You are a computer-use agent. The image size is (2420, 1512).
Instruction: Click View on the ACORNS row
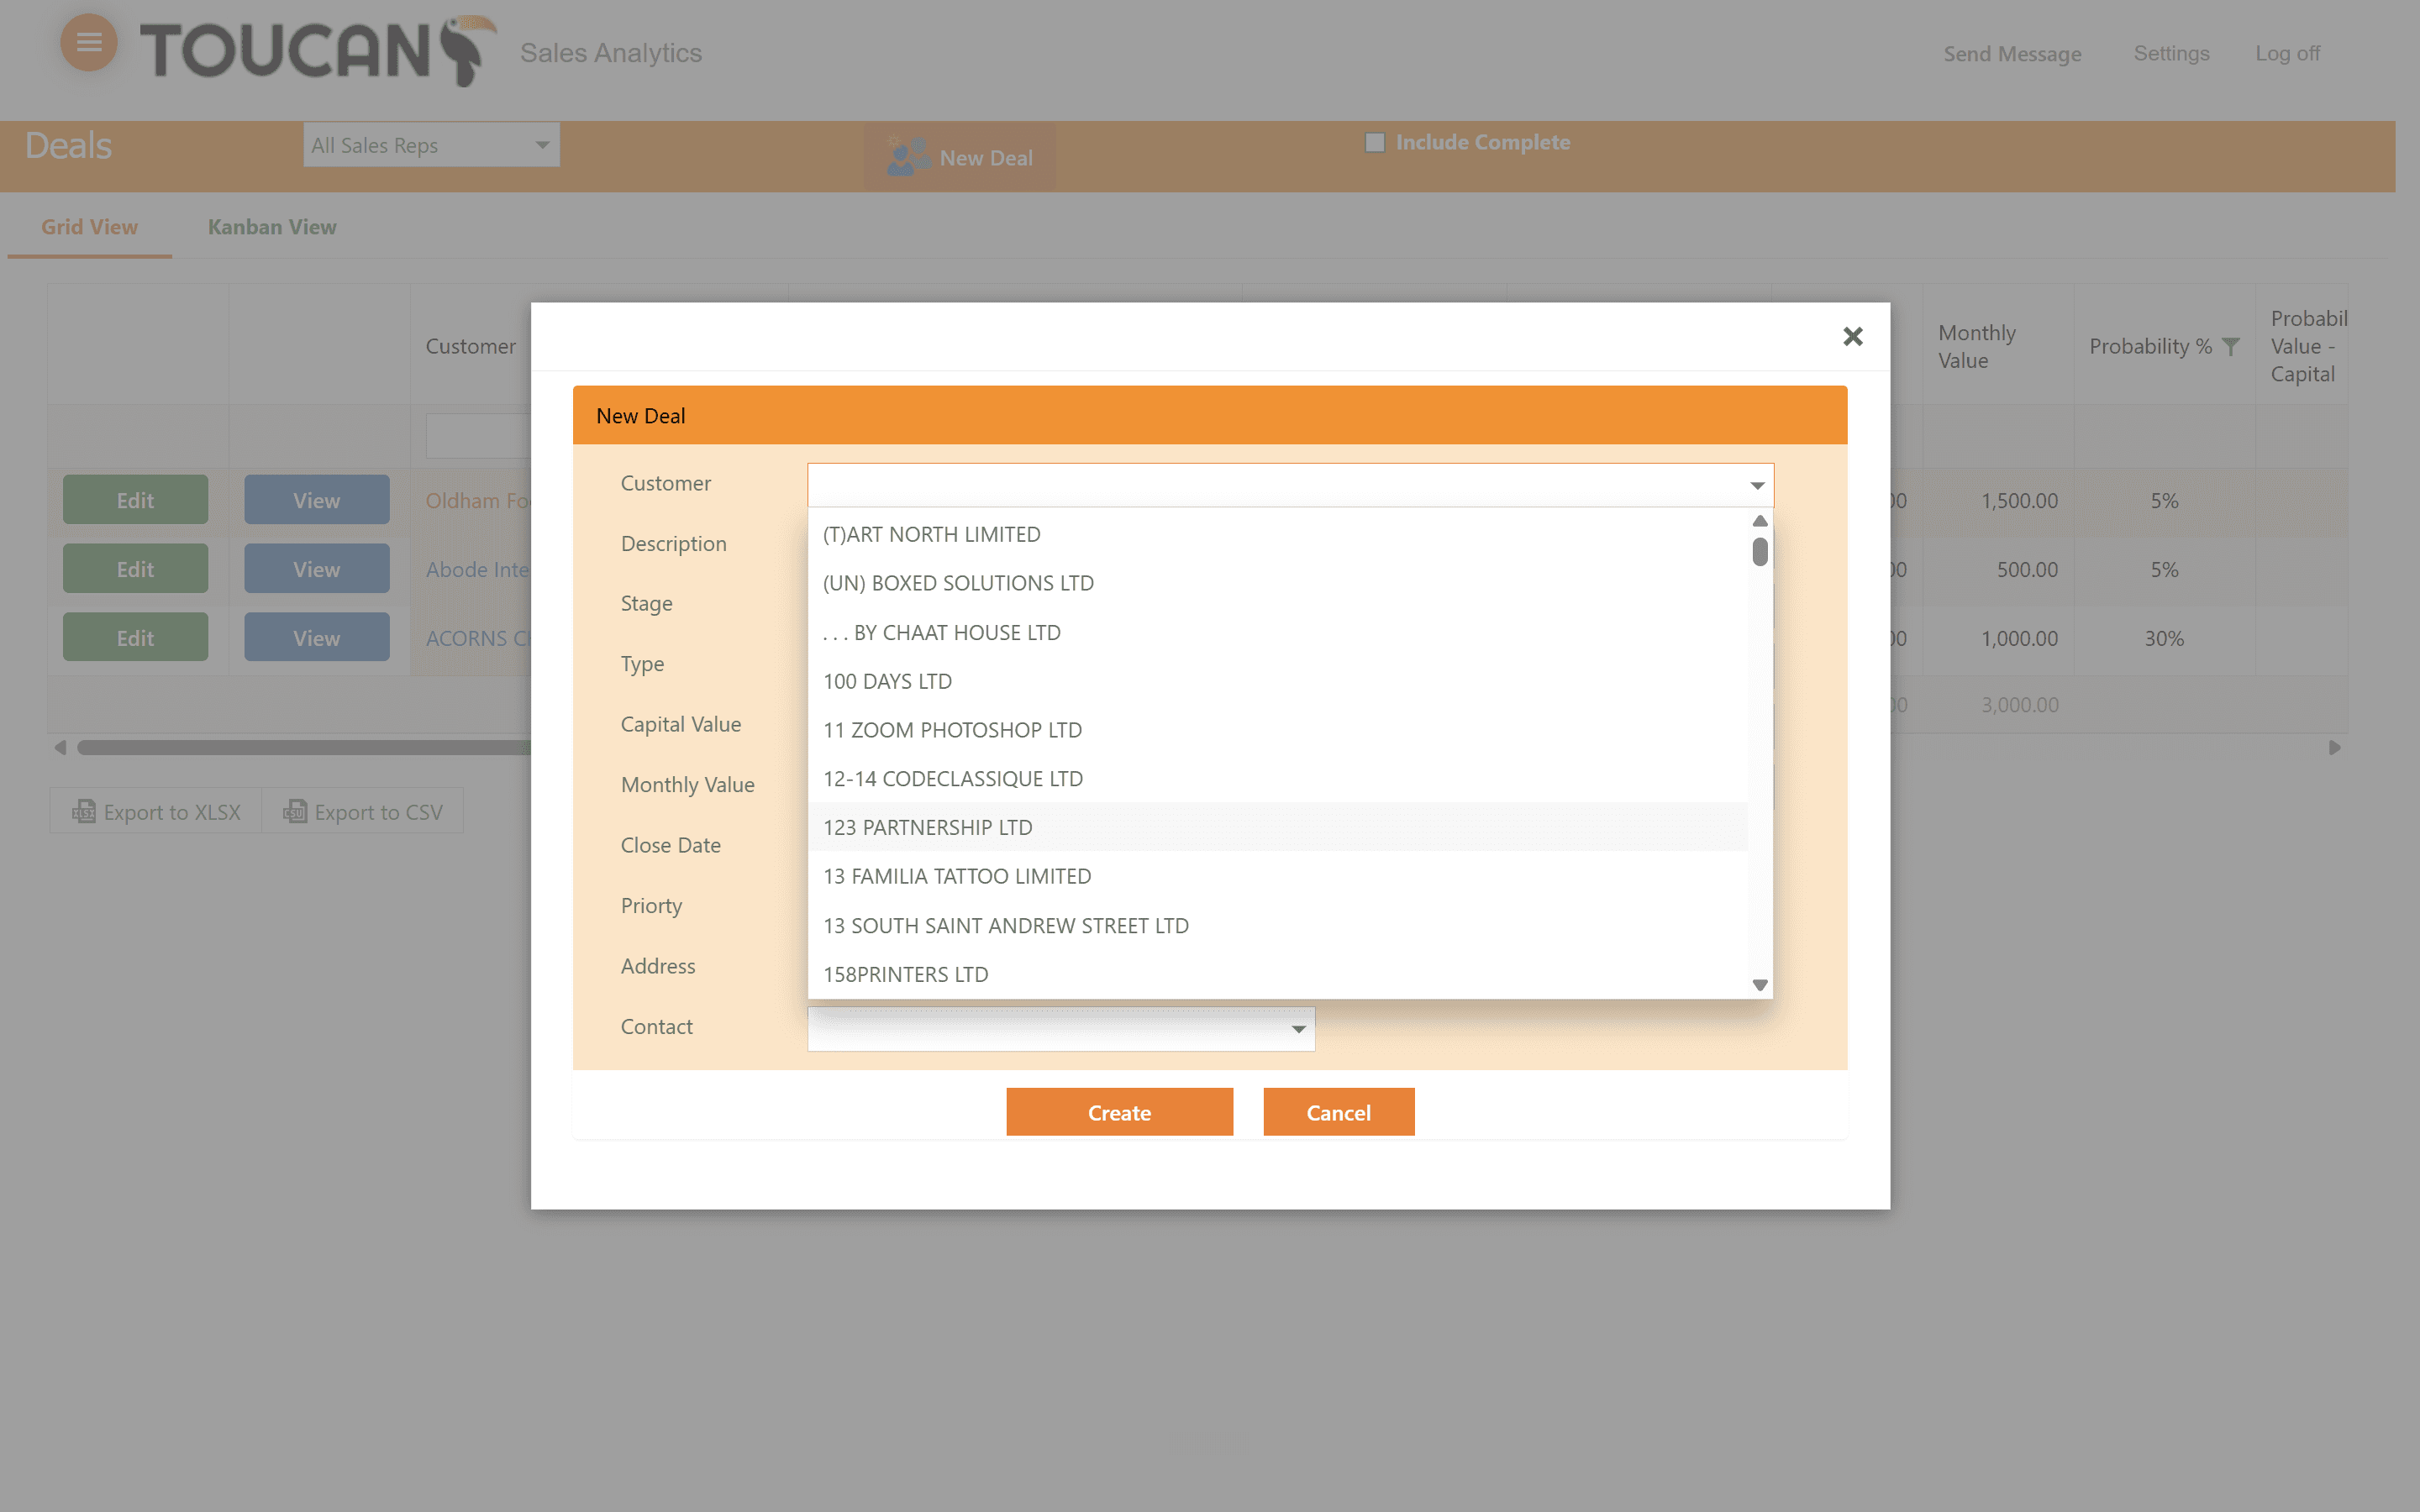(x=316, y=638)
